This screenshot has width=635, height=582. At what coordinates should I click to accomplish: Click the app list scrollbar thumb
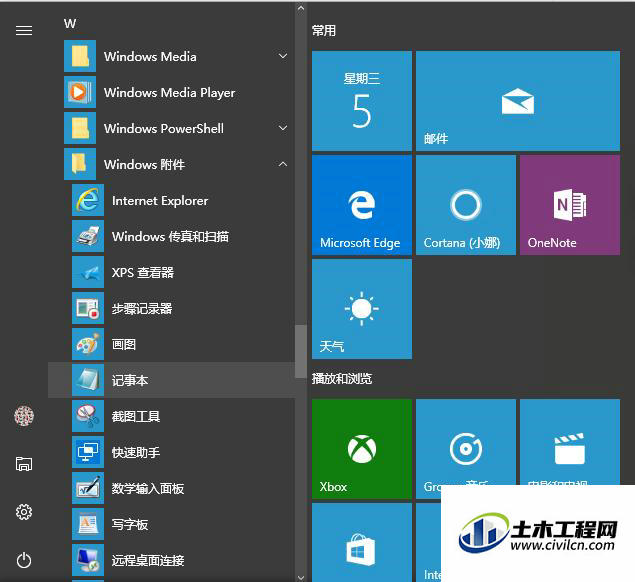point(300,351)
